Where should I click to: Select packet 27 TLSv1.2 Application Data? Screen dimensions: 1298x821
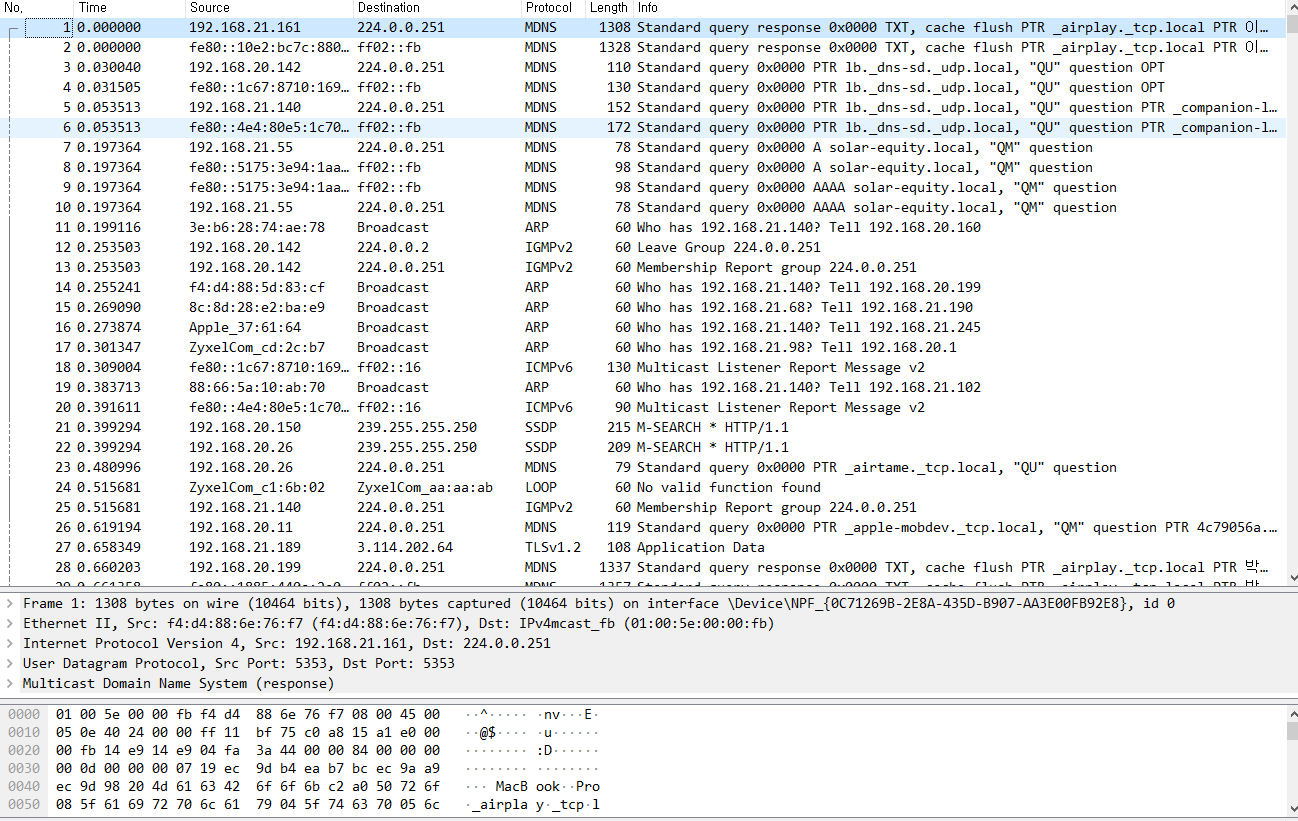643,547
